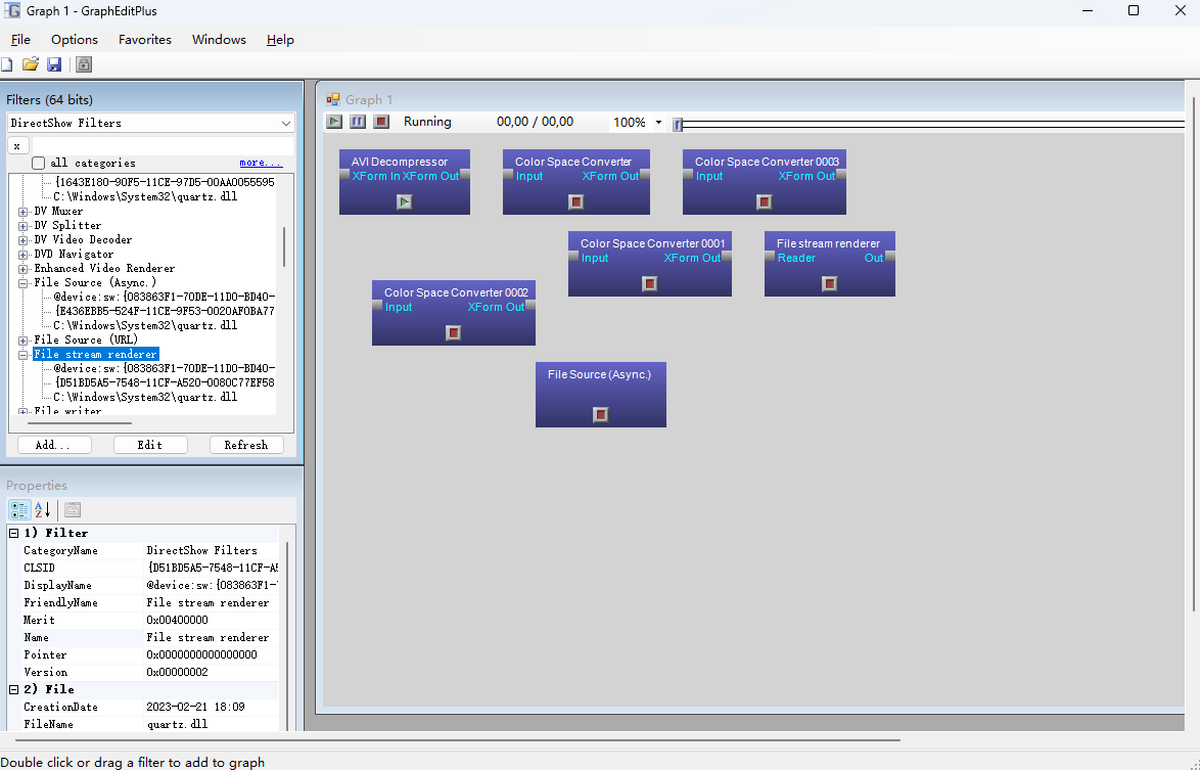The width and height of the screenshot is (1200, 770).
Task: Click Out pin on File stream renderer
Action: (x=890, y=257)
